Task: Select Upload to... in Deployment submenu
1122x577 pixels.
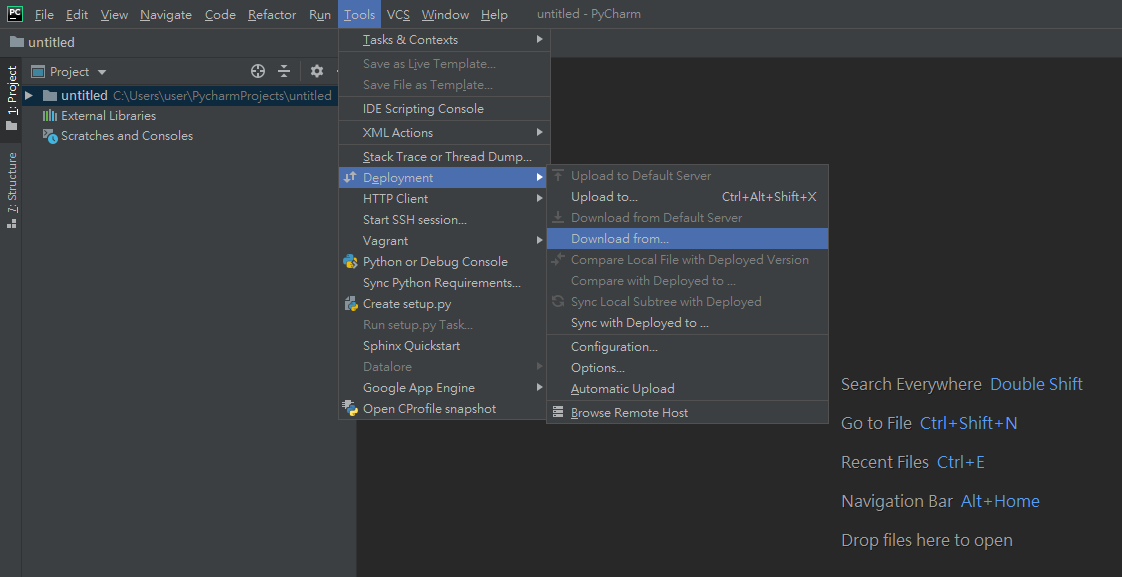Action: pos(687,197)
